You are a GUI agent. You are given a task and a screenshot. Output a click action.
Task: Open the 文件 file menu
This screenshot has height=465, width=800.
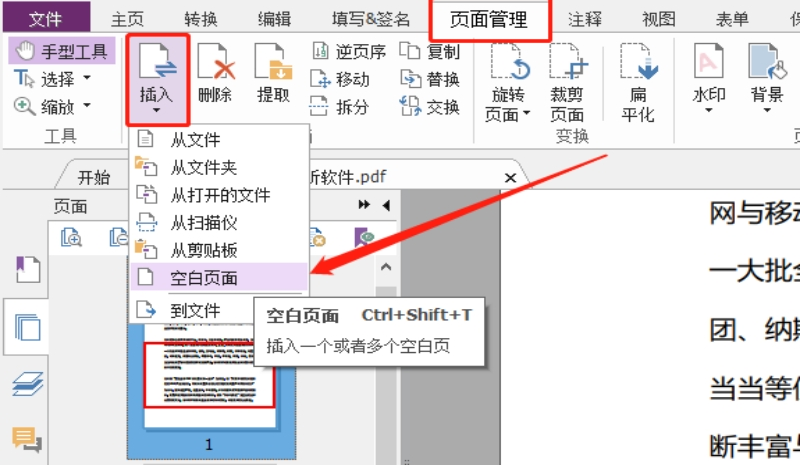tap(46, 18)
